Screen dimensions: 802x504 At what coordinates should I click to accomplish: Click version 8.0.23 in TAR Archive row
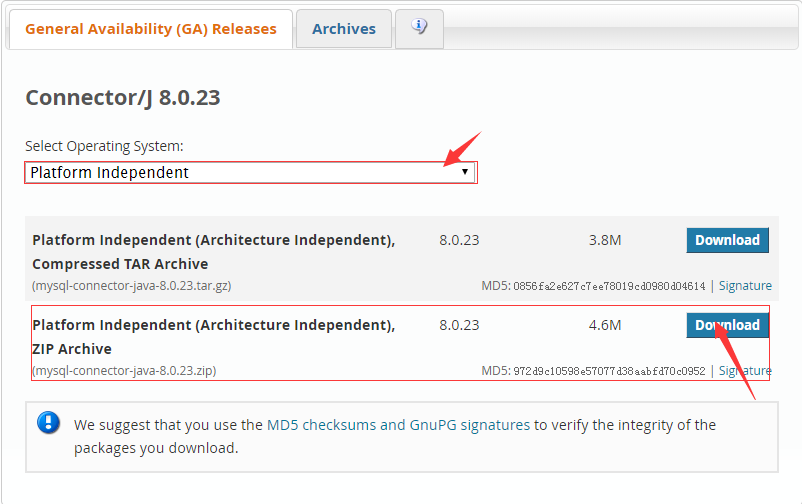(459, 240)
